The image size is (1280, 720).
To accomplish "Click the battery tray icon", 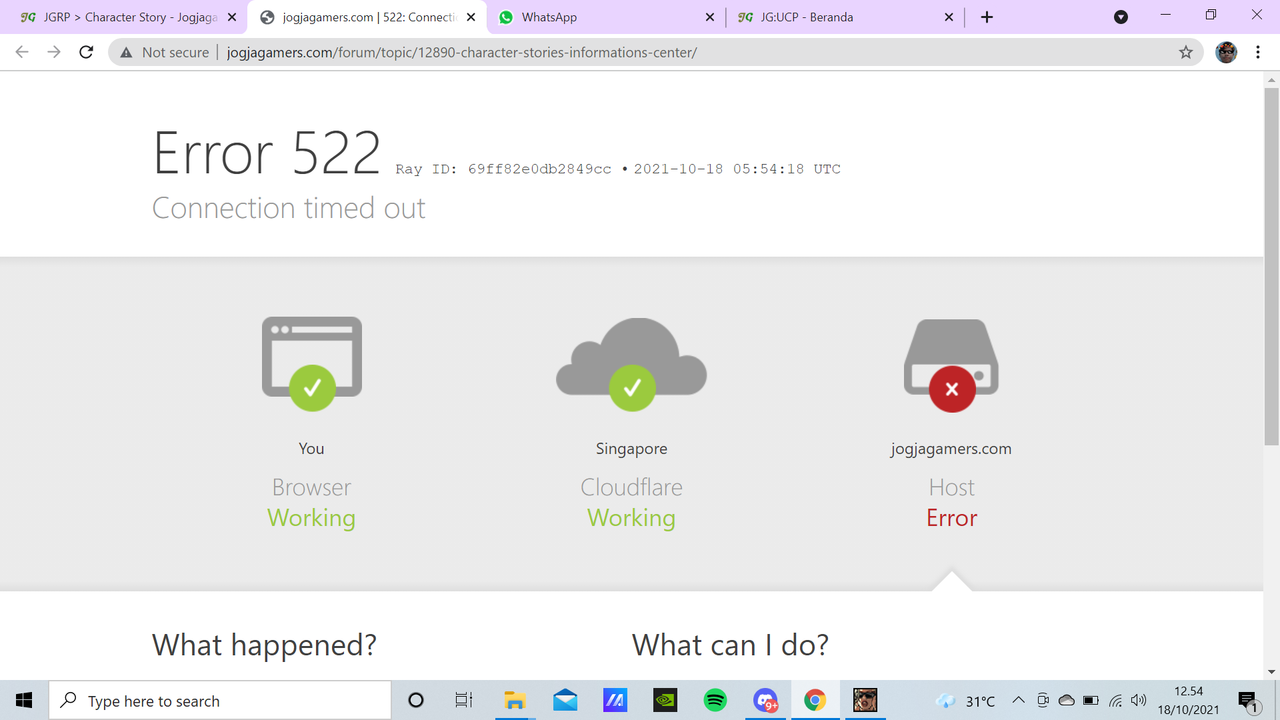I will click(1091, 701).
